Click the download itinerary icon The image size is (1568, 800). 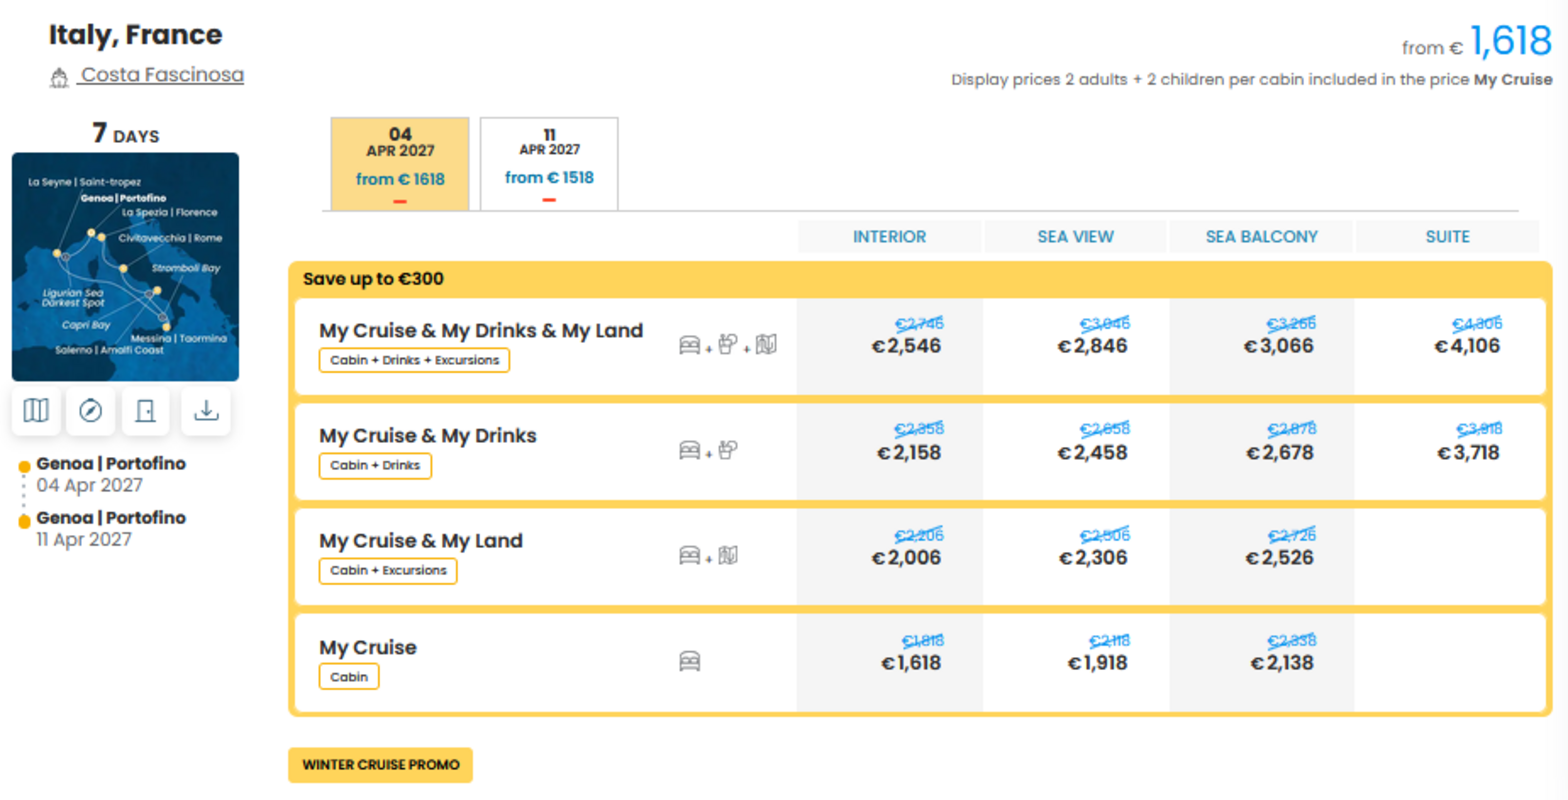point(206,411)
